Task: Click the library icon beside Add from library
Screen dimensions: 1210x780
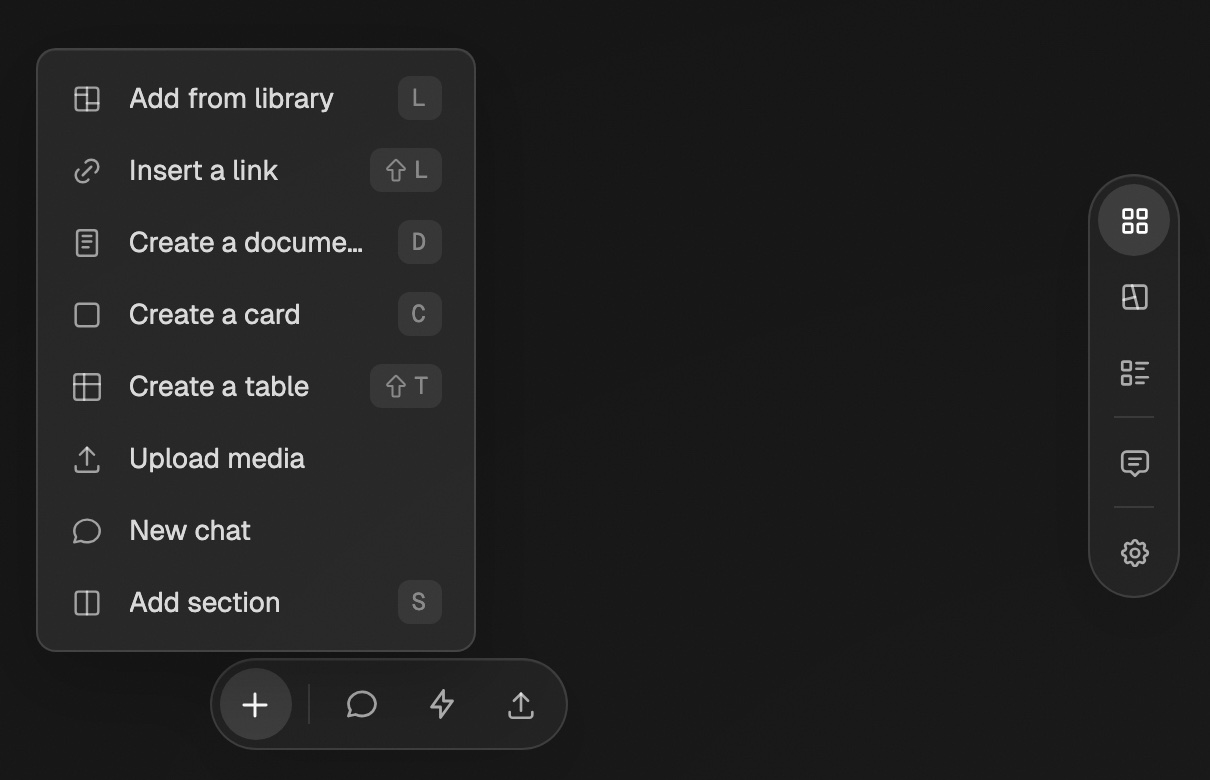Action: click(87, 98)
